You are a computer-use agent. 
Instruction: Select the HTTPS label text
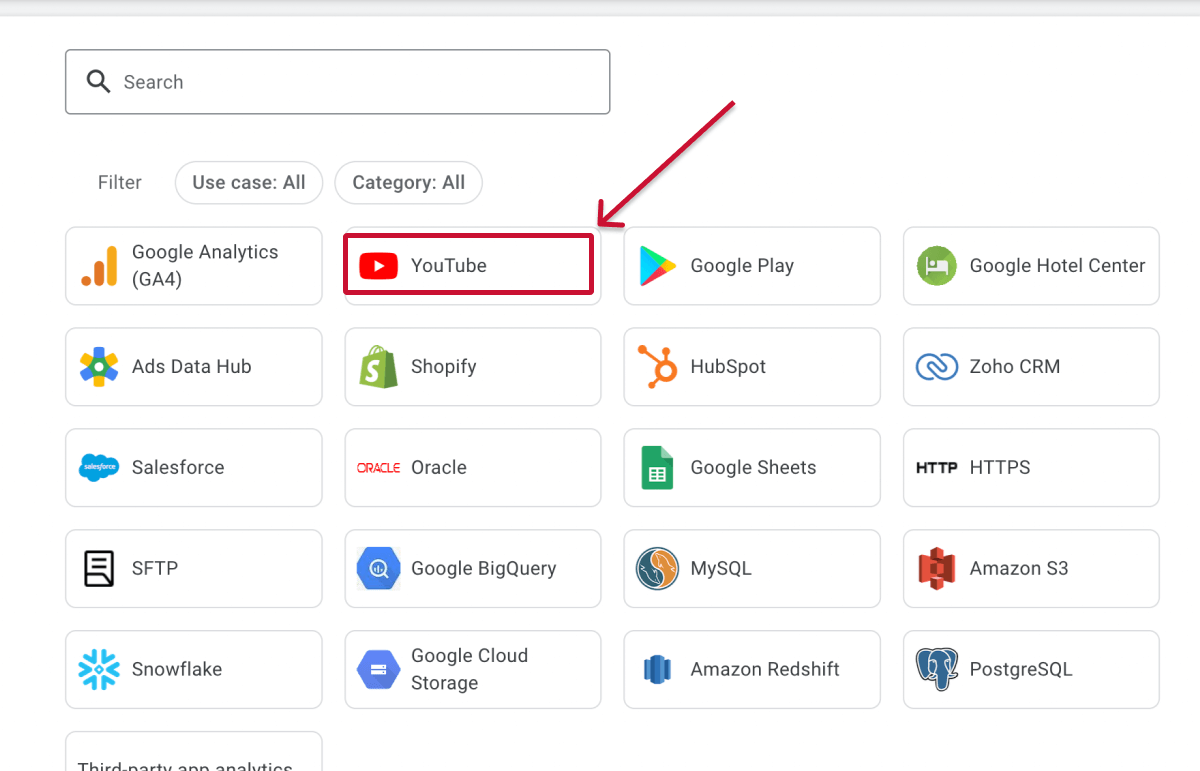[x=1000, y=468]
